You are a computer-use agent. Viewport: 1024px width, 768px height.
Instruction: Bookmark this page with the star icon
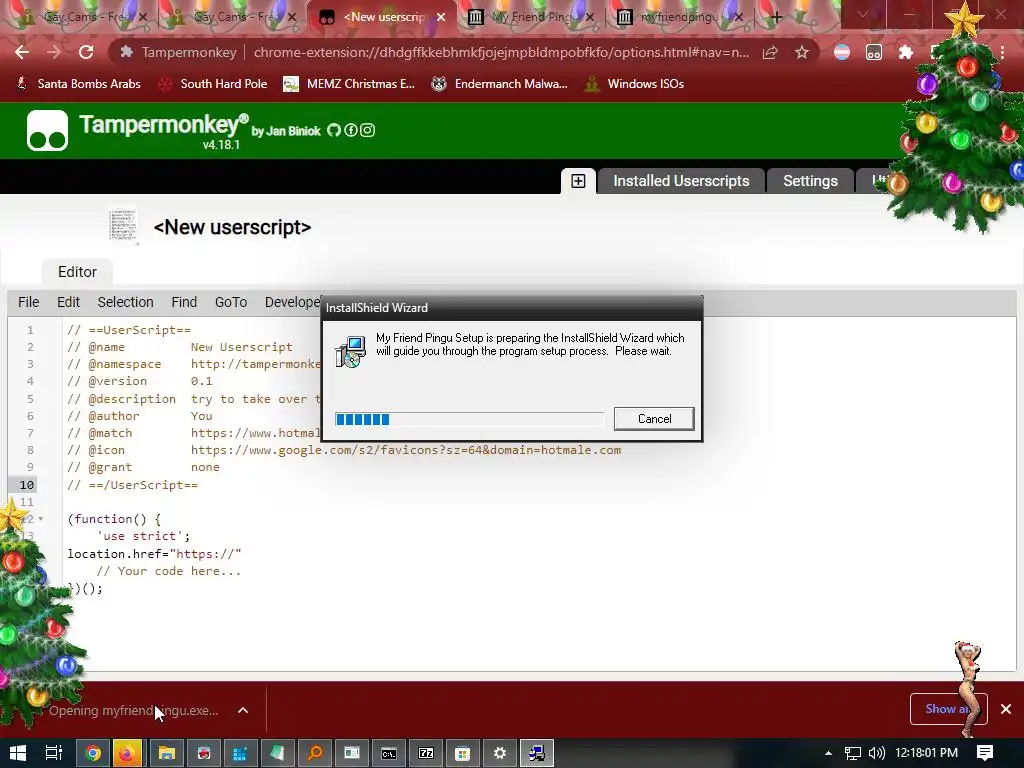click(802, 52)
